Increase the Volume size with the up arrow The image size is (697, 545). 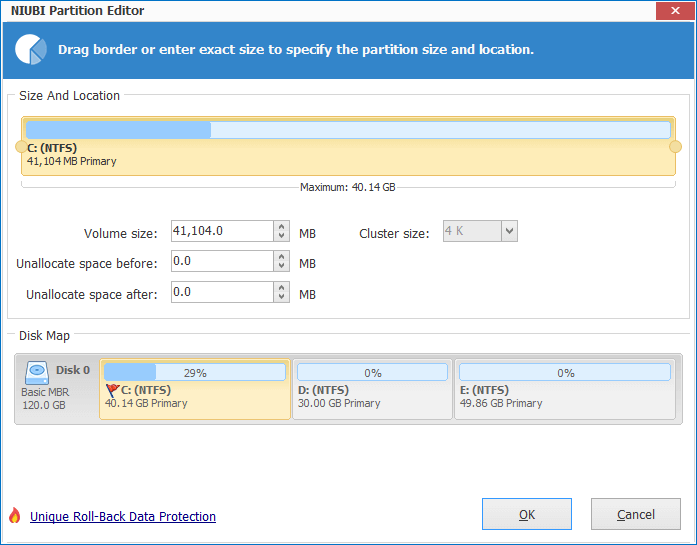point(281,226)
